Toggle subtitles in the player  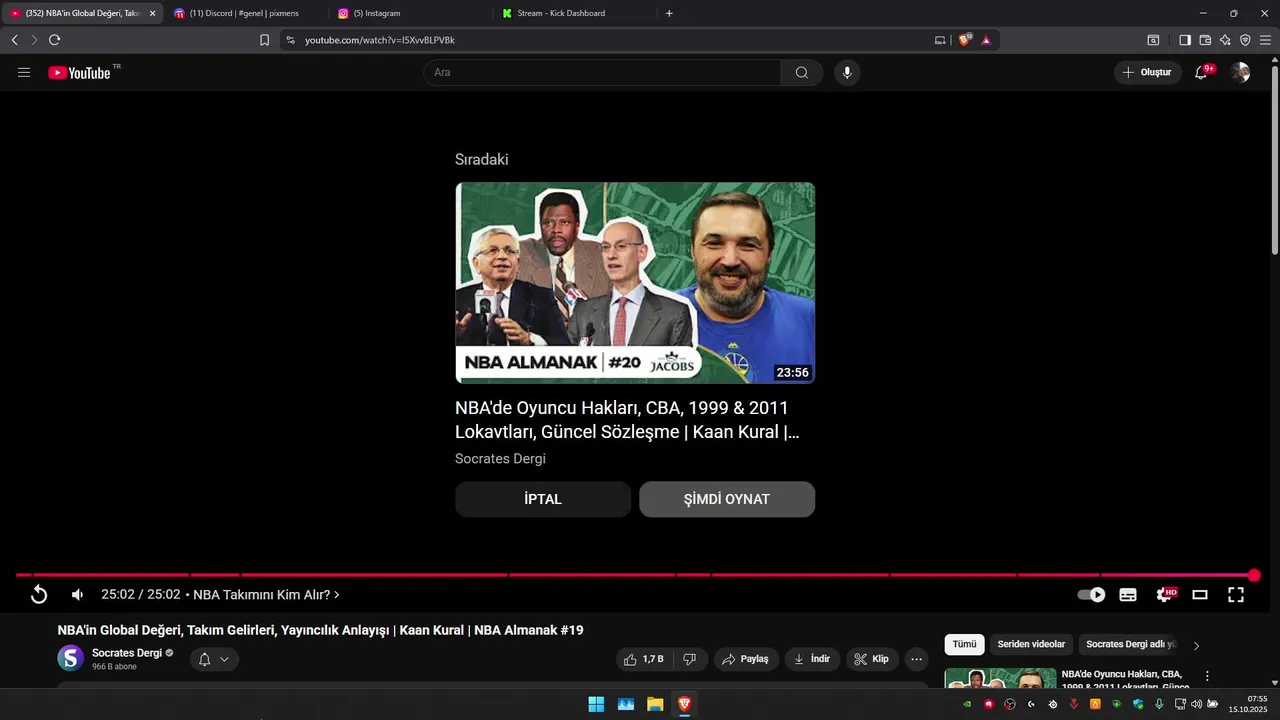(x=1128, y=595)
